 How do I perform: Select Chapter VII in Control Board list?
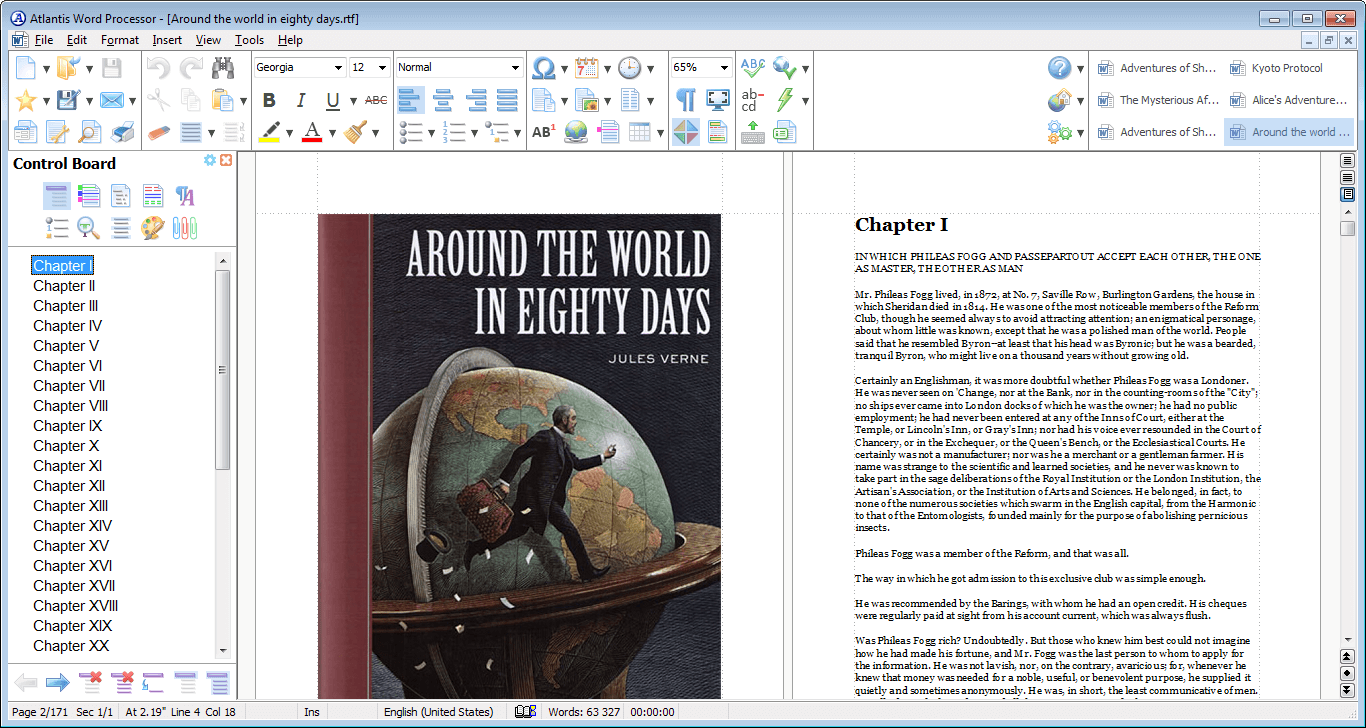click(70, 386)
